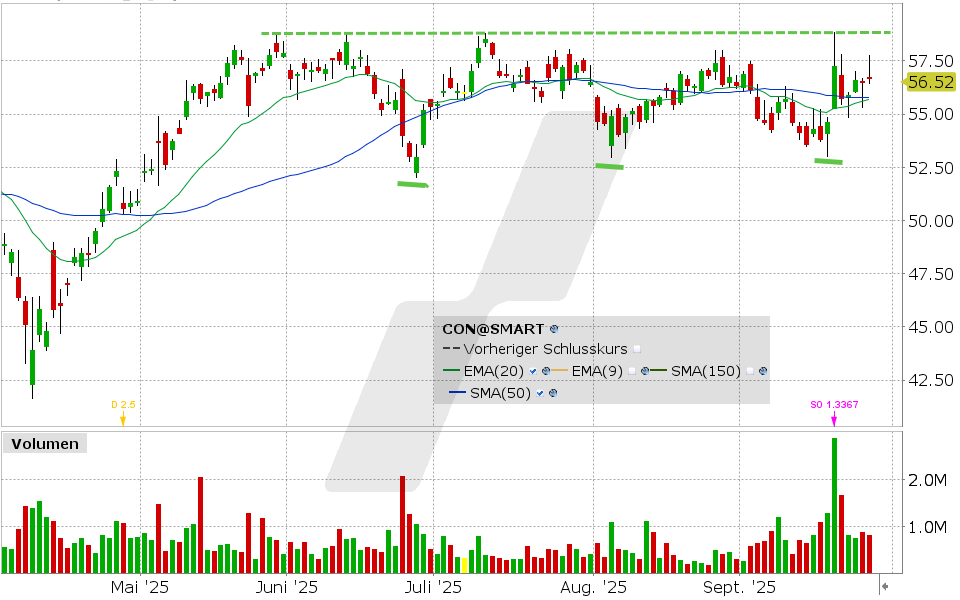960x600 pixels.
Task: Open the SMA(50) settings icon
Action: [x=553, y=393]
